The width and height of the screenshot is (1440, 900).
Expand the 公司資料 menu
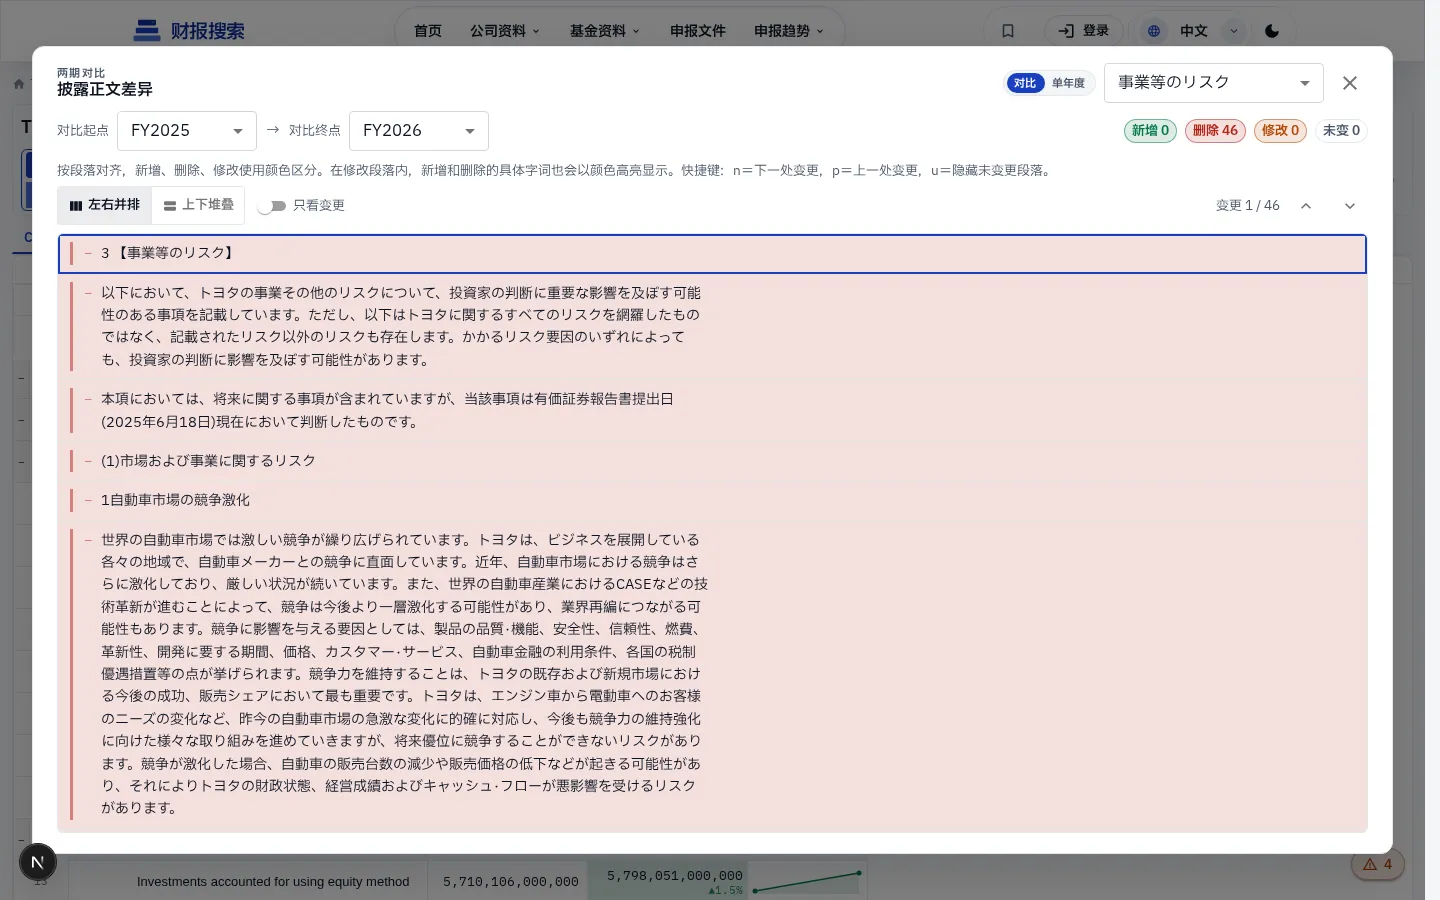[x=505, y=31]
